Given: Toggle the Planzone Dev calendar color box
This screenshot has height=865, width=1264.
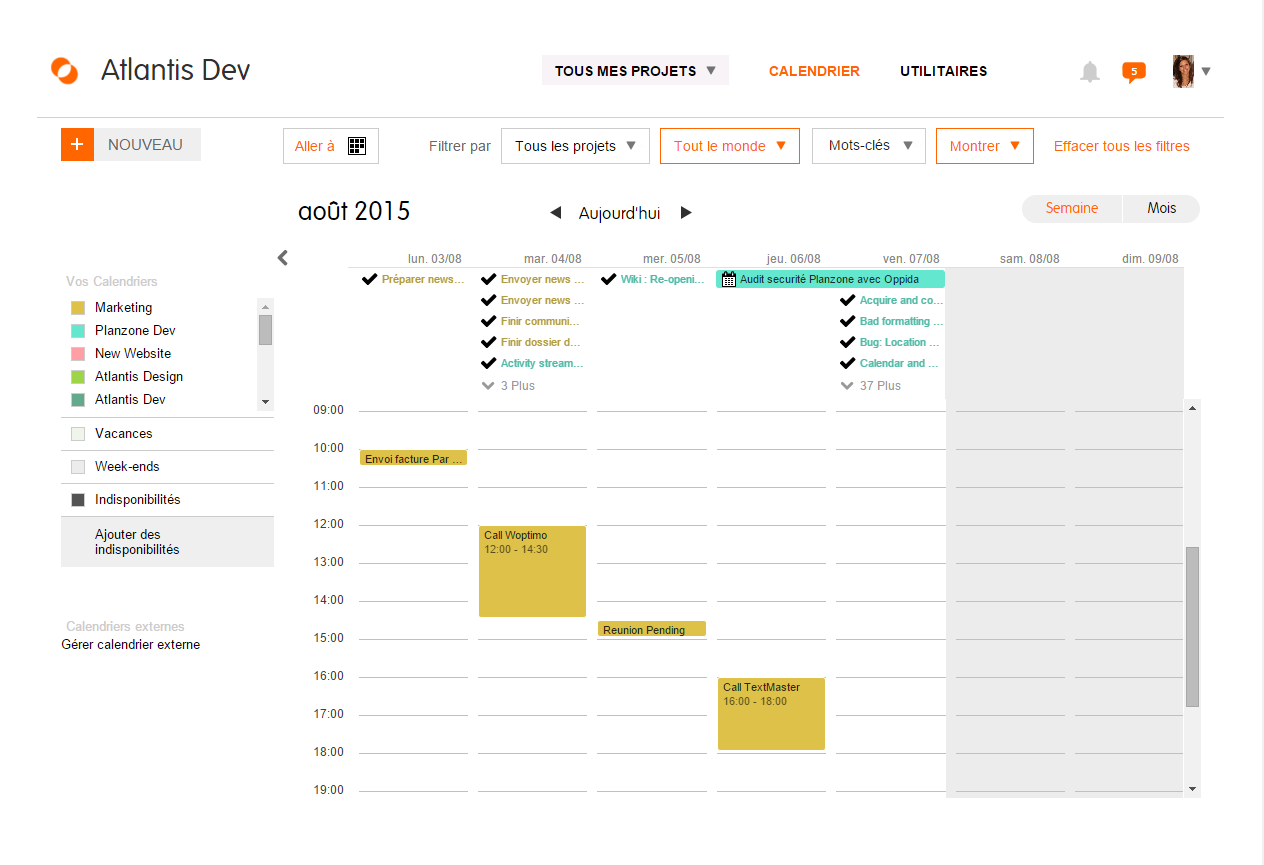Looking at the screenshot, I should (x=78, y=331).
